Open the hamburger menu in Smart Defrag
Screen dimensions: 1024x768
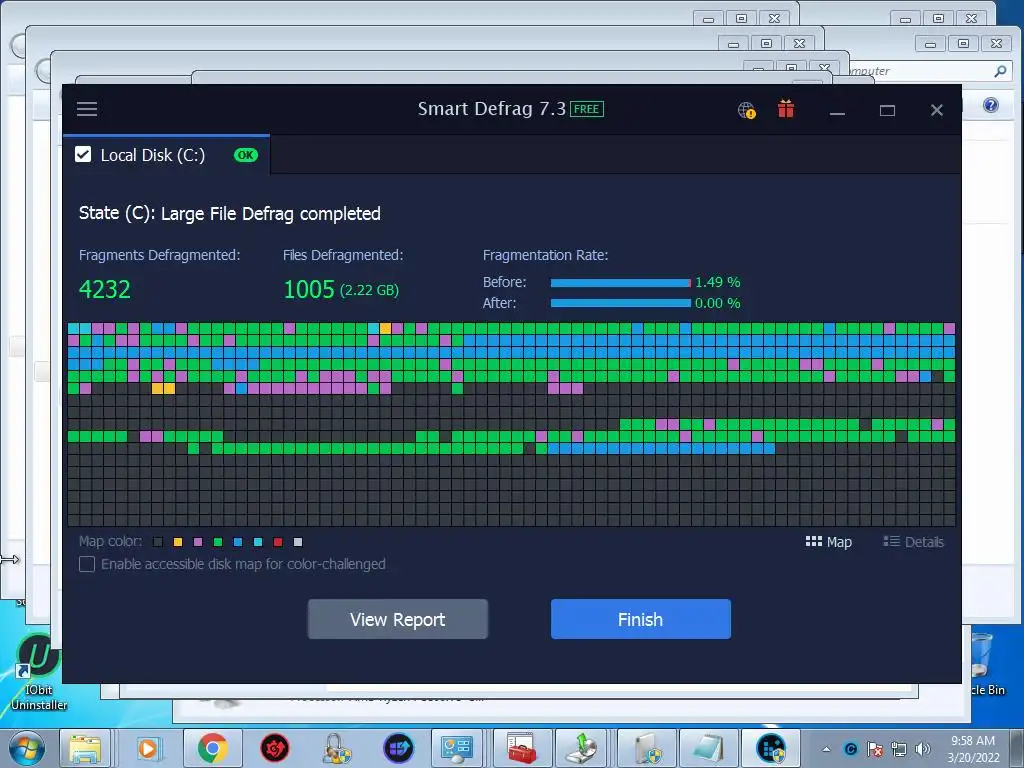(87, 109)
